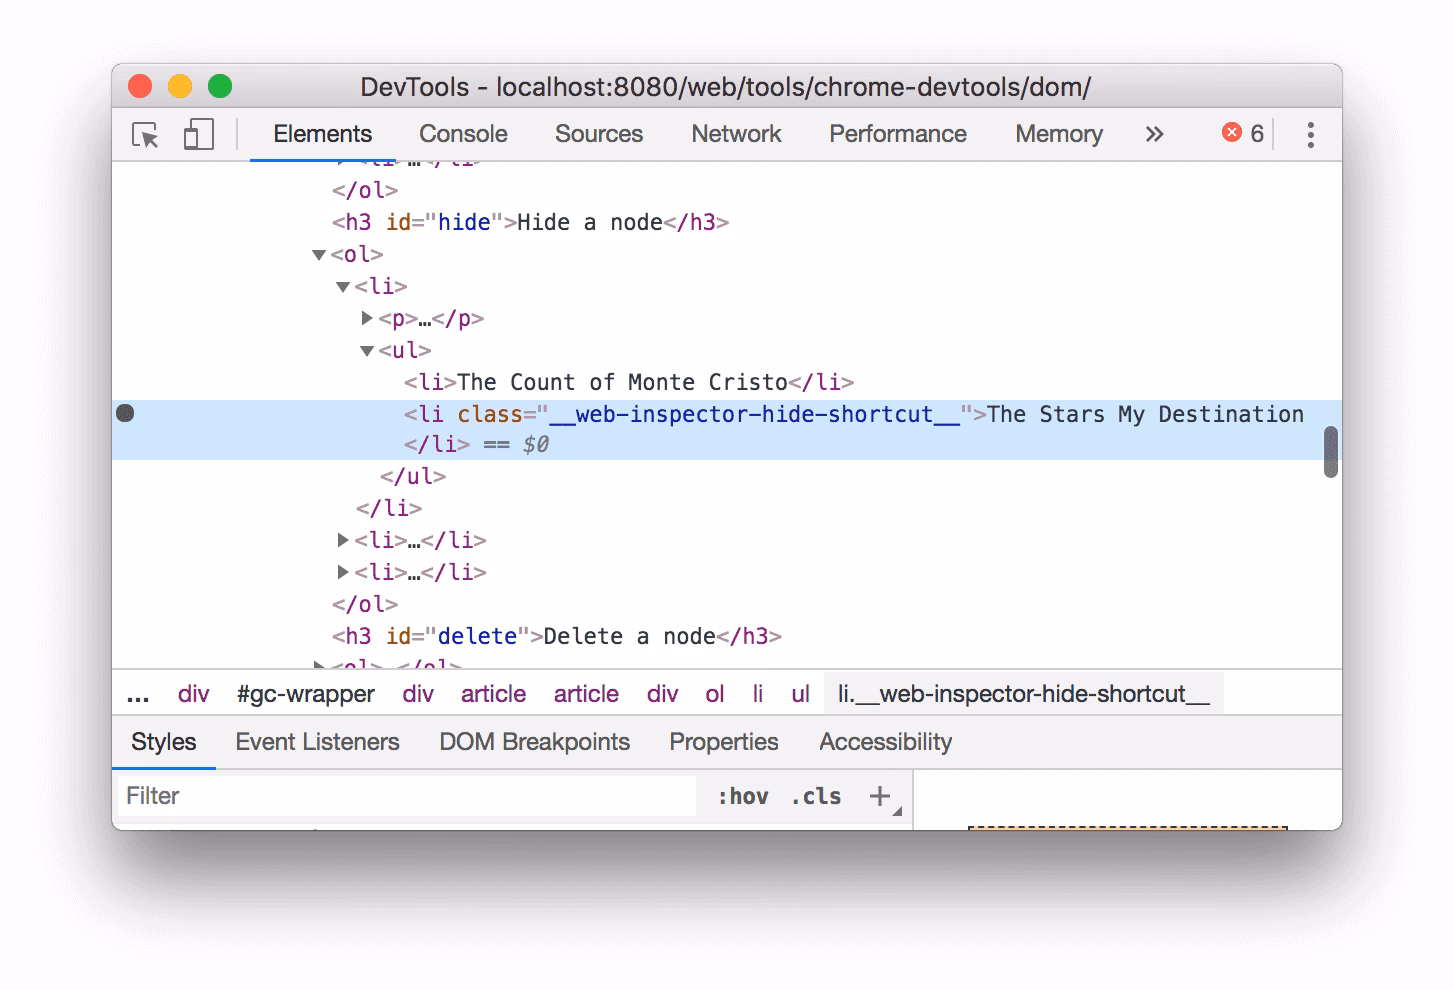Open the three-dot DevTools menu
Screen dimensions: 1454x990
tap(1310, 135)
